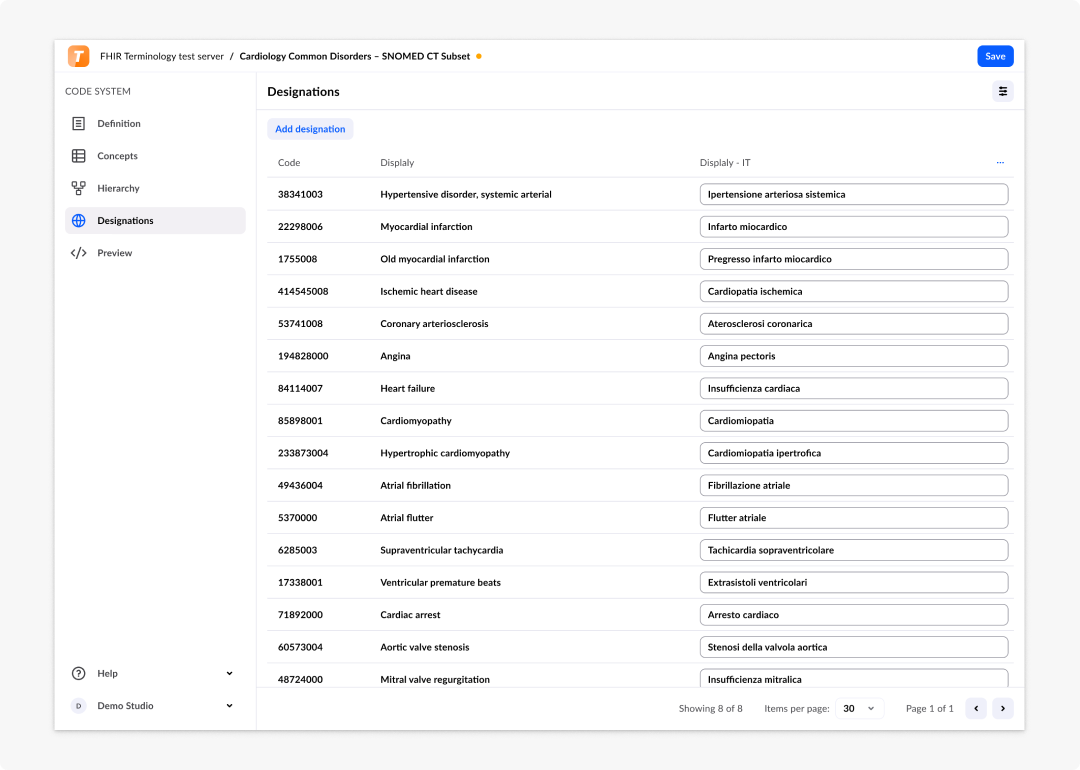Edit the Insufficienza cardiaca field

pos(854,388)
